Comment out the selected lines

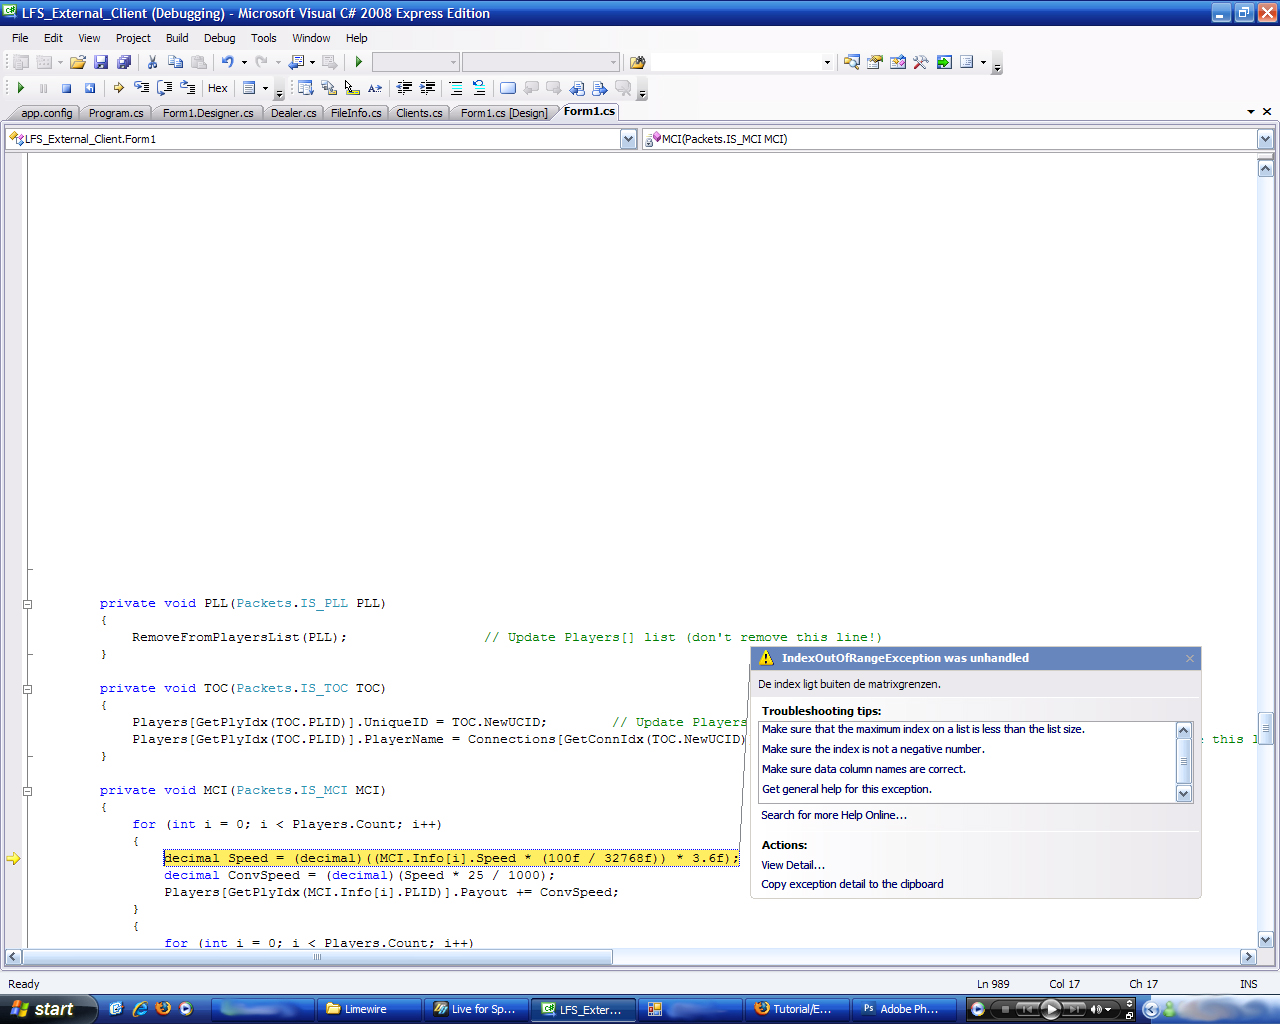point(456,88)
